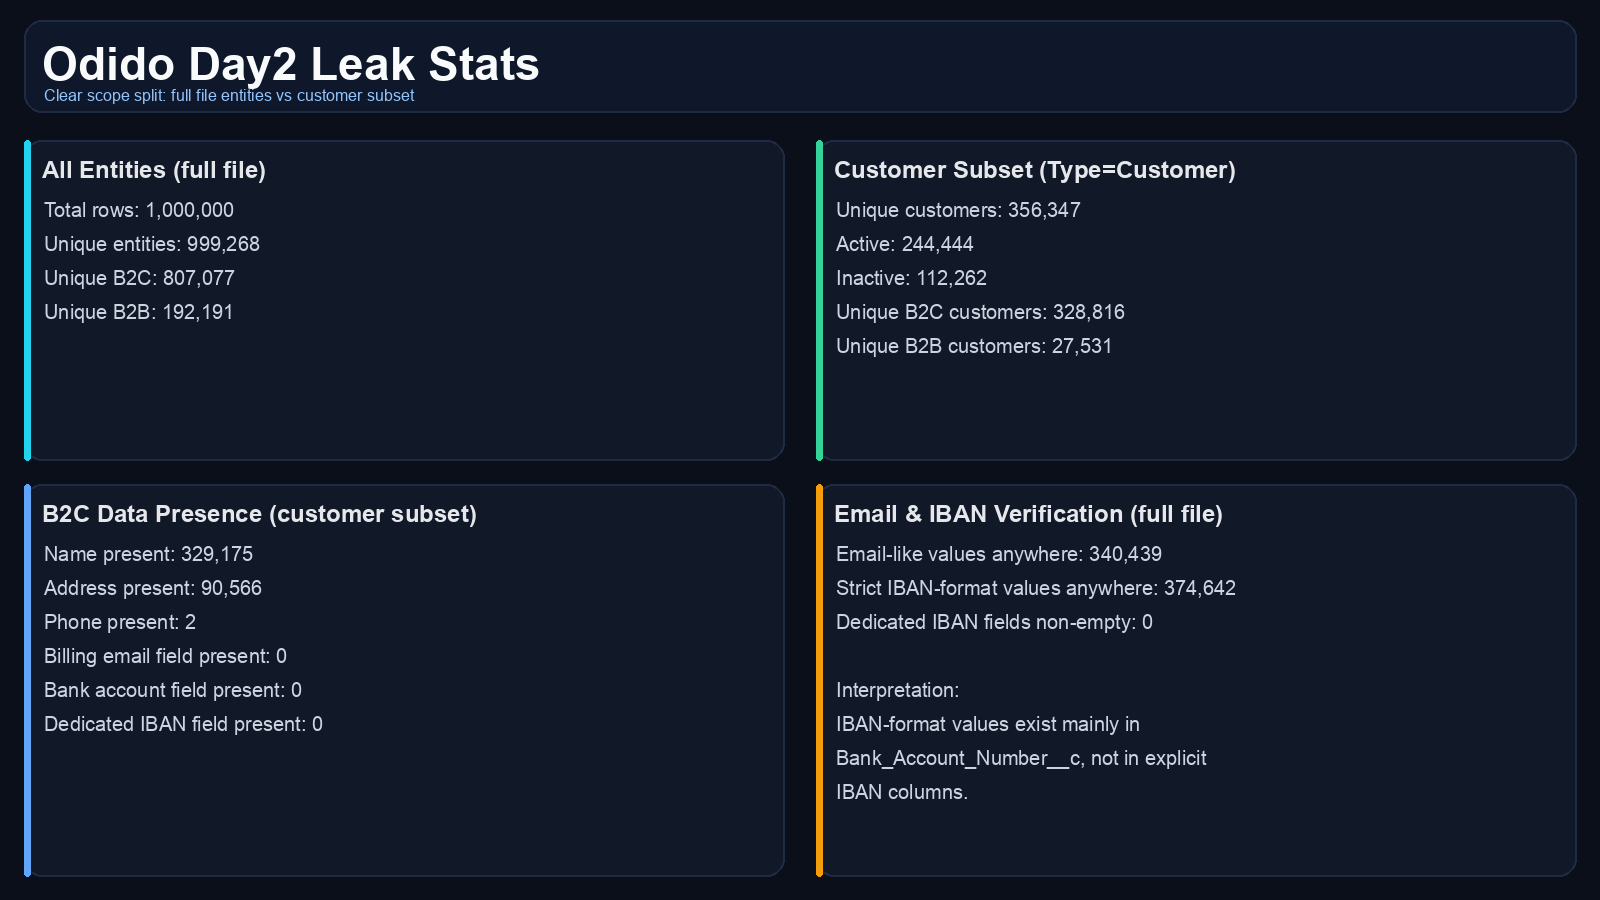Screen dimensions: 1600x900
Task: Click the Unique customers: 356,347 line
Action: click(x=958, y=210)
